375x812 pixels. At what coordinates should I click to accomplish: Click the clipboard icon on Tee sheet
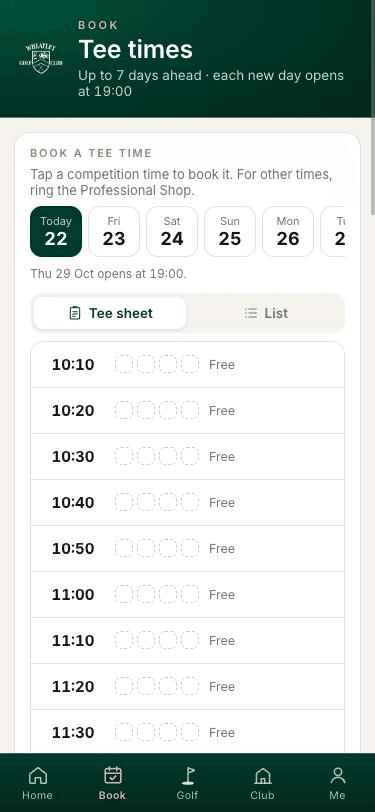(x=75, y=313)
